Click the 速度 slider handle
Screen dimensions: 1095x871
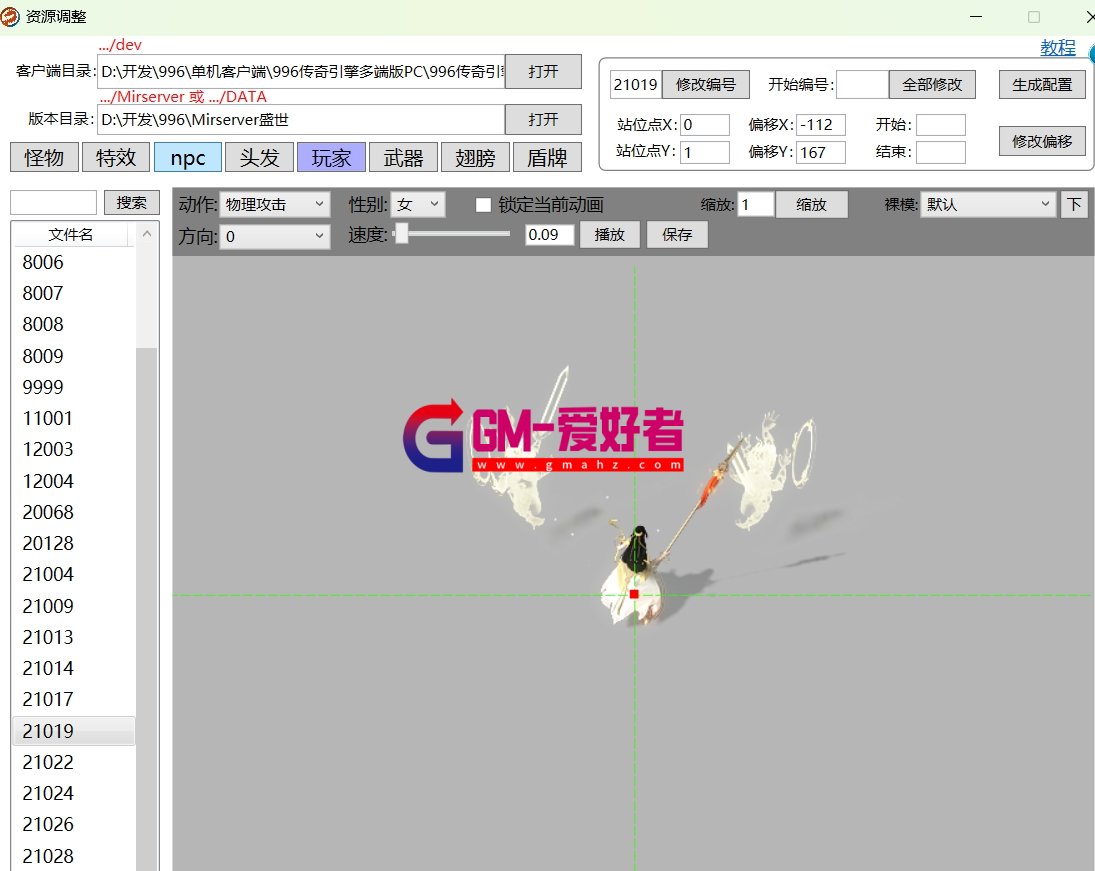[402, 233]
